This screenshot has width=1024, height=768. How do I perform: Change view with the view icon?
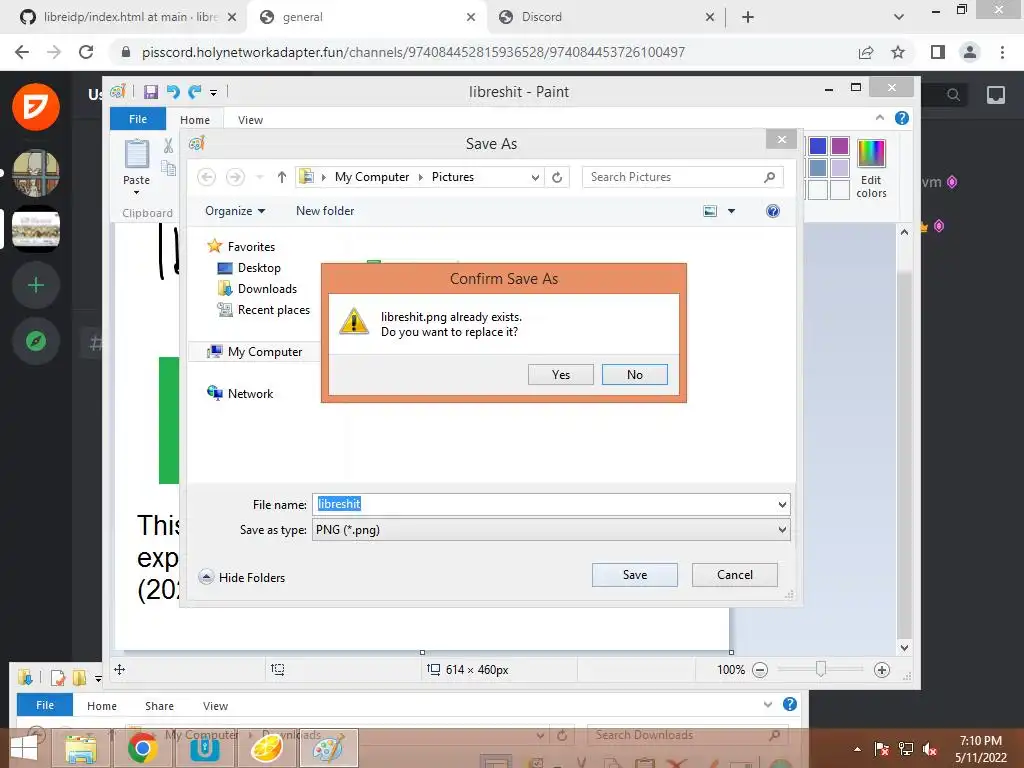coord(710,211)
